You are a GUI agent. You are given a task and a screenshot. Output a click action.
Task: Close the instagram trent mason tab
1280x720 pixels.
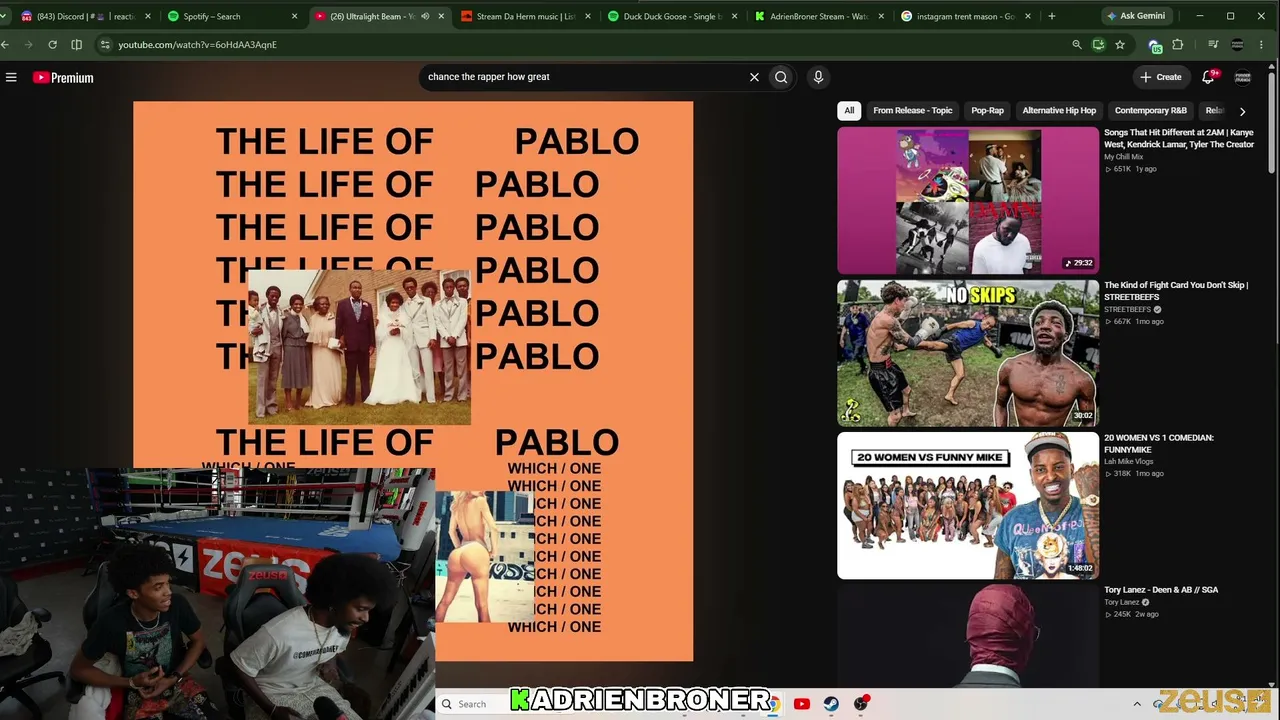tap(1029, 16)
